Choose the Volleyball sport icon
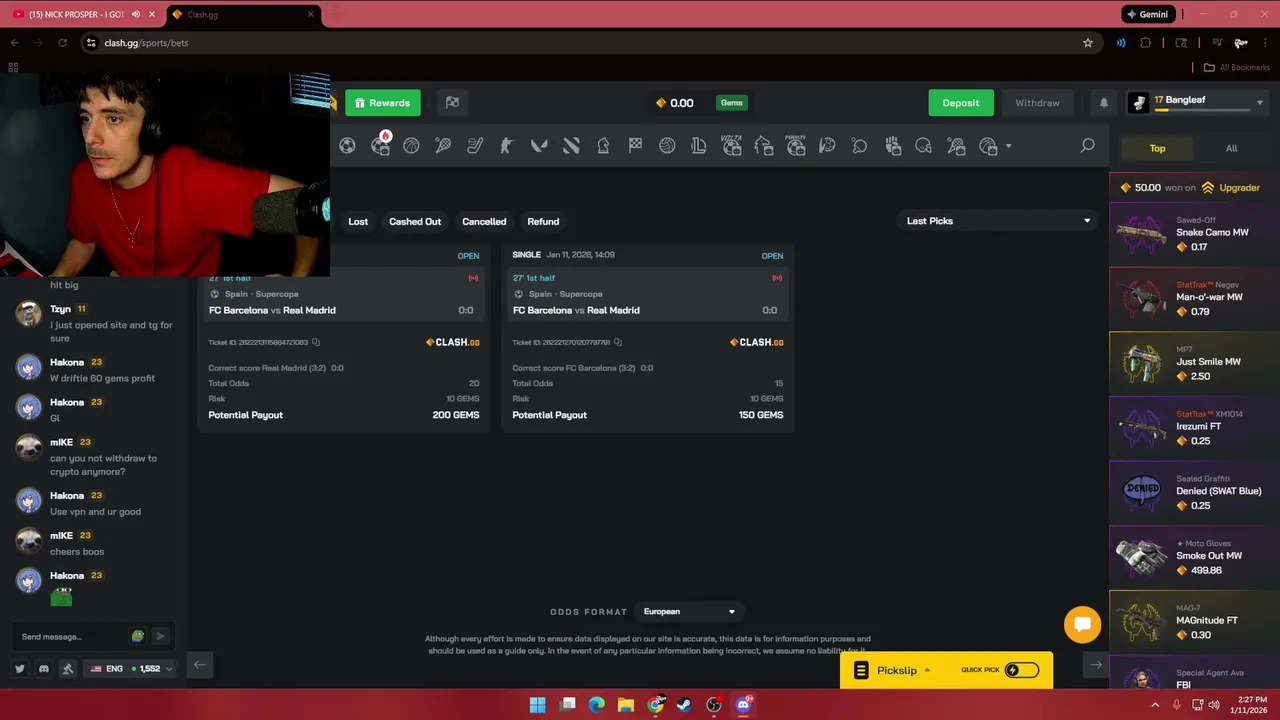The width and height of the screenshot is (1280, 720). click(667, 146)
